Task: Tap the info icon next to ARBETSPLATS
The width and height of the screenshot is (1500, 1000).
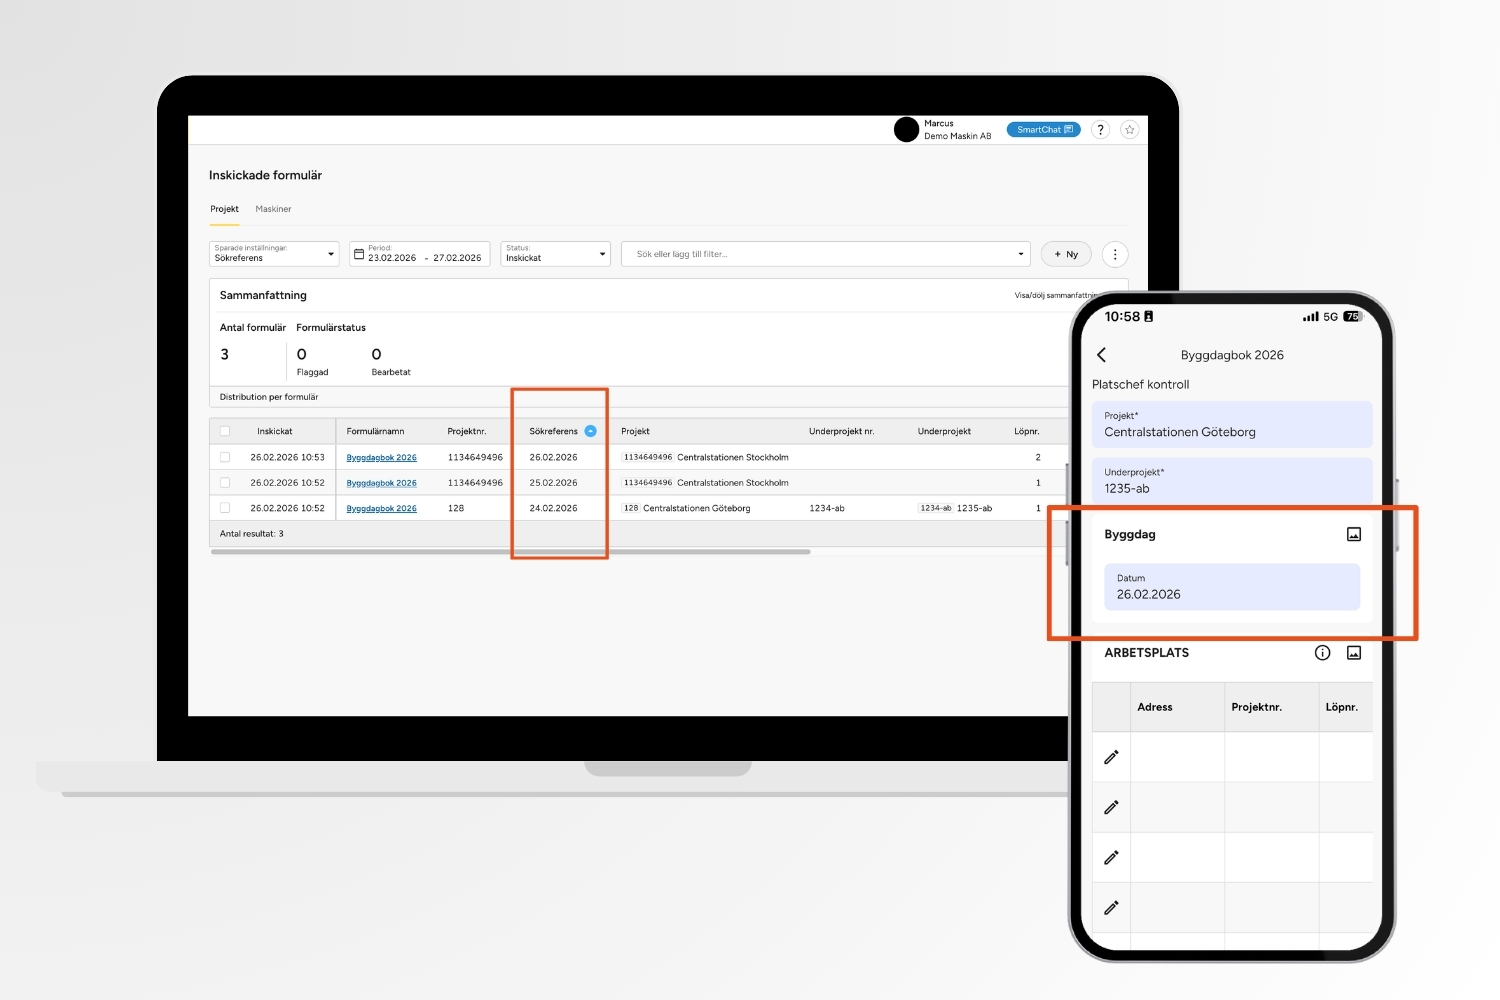Action: coord(1322,653)
